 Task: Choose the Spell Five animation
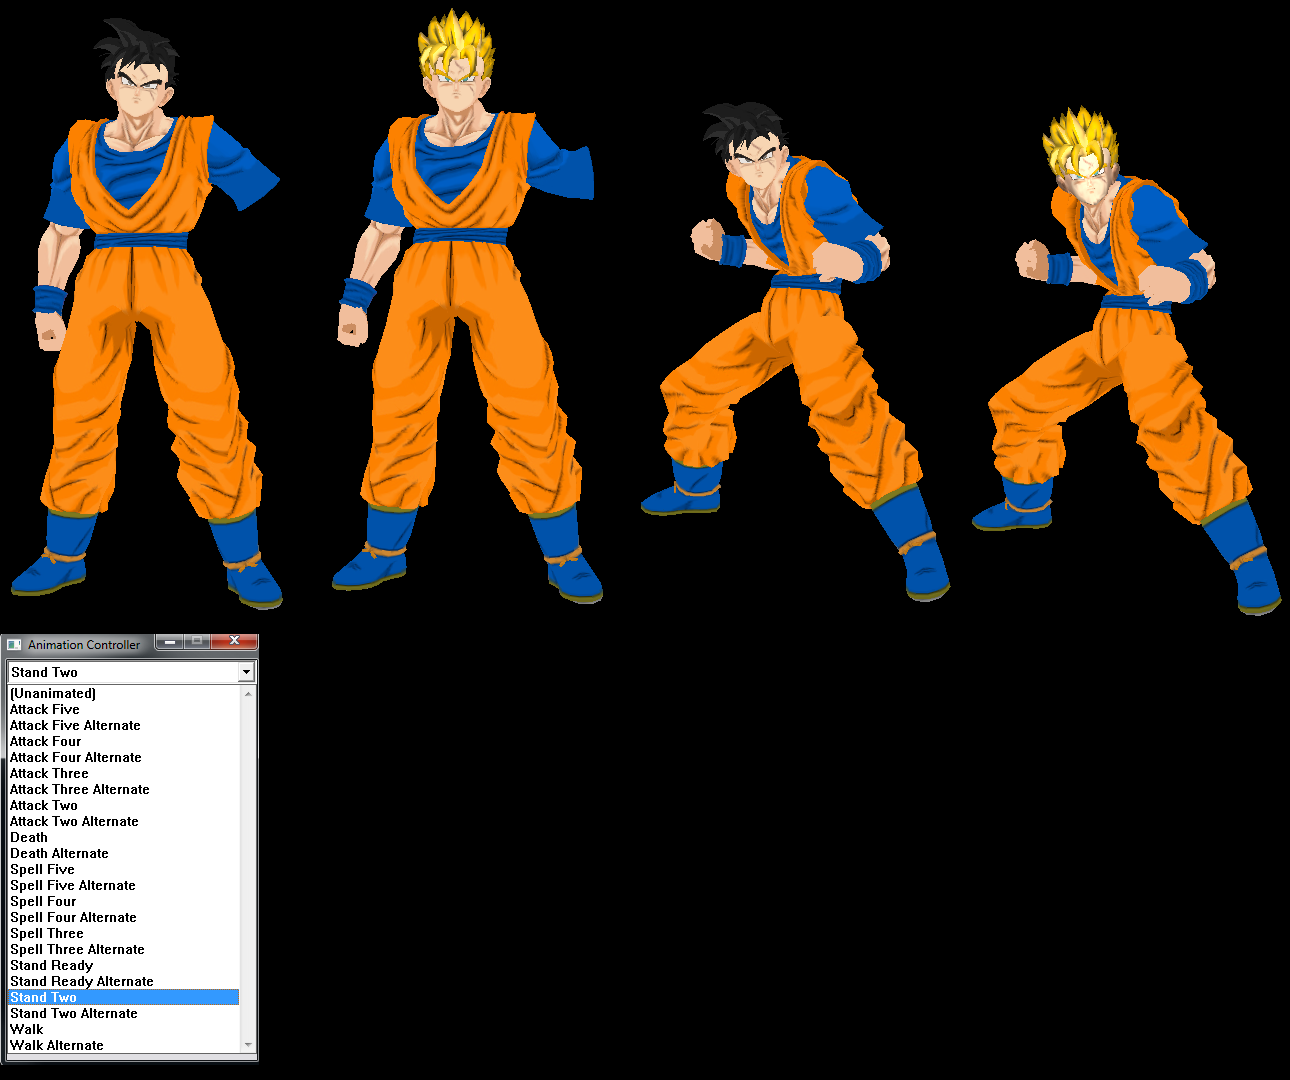point(124,869)
